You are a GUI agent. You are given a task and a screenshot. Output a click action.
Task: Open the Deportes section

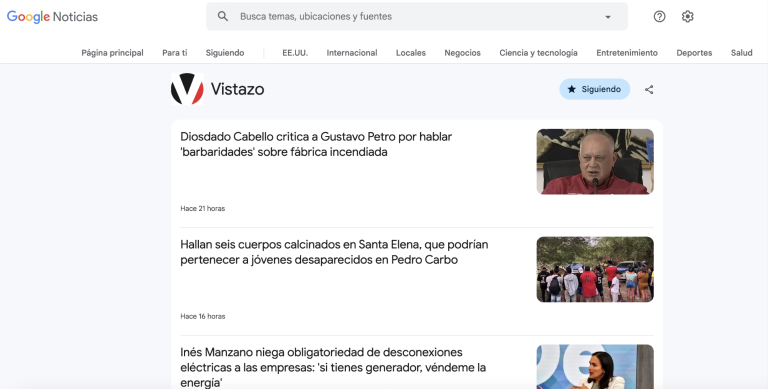coord(694,53)
